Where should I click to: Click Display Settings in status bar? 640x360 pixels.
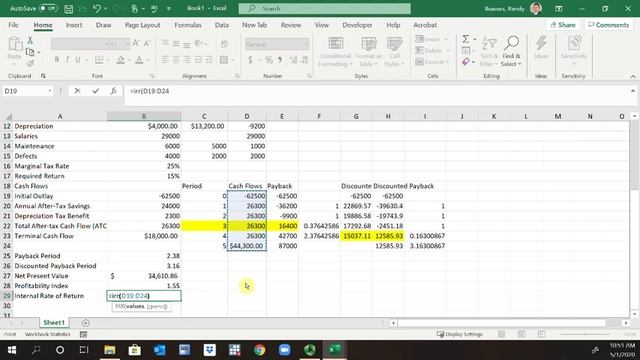(460, 334)
